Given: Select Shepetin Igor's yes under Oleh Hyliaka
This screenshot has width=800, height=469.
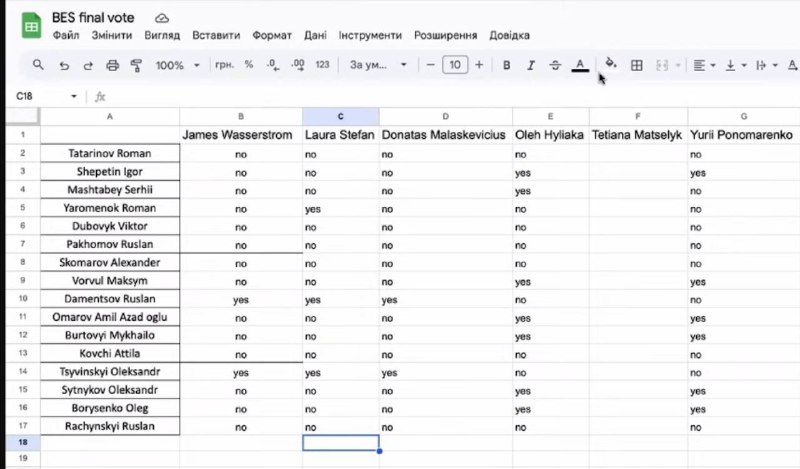Looking at the screenshot, I should pyautogui.click(x=551, y=172).
